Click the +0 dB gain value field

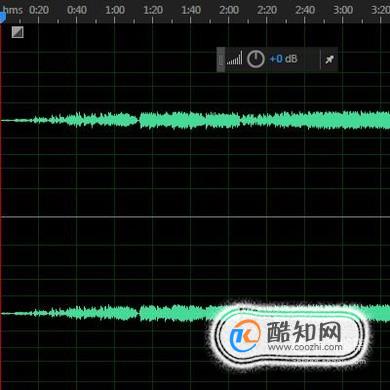(283, 59)
